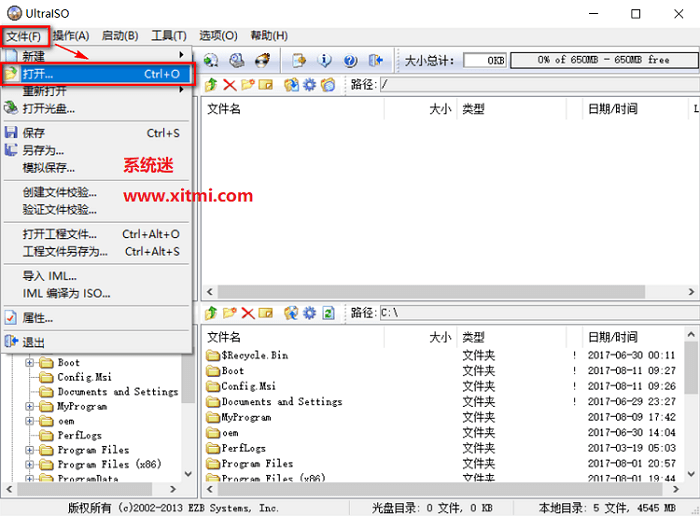Viewport: 700px width, 516px height.
Task: Click the add files toolbar icon
Action: click(299, 60)
